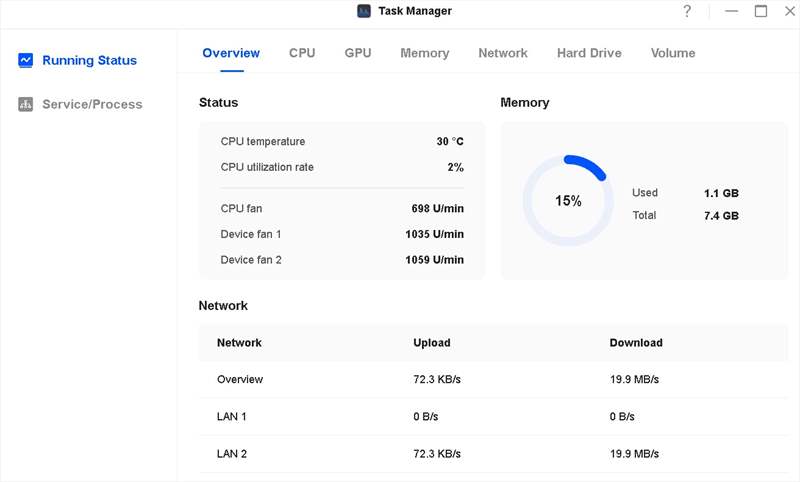800x482 pixels.
Task: Select the Overview tab
Action: 231,53
